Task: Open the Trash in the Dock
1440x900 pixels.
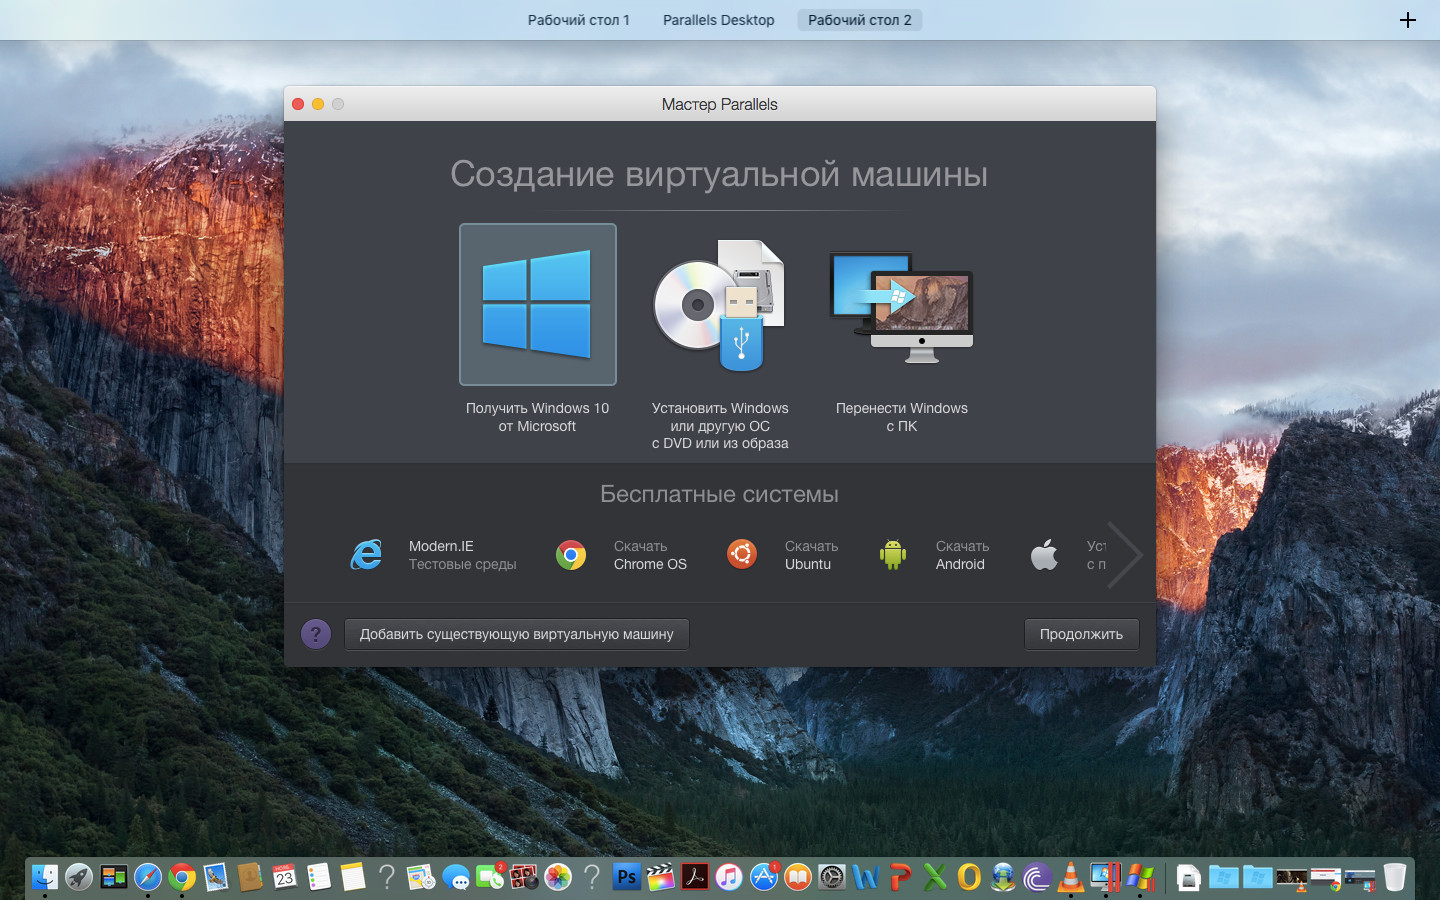Action: coord(1395,877)
